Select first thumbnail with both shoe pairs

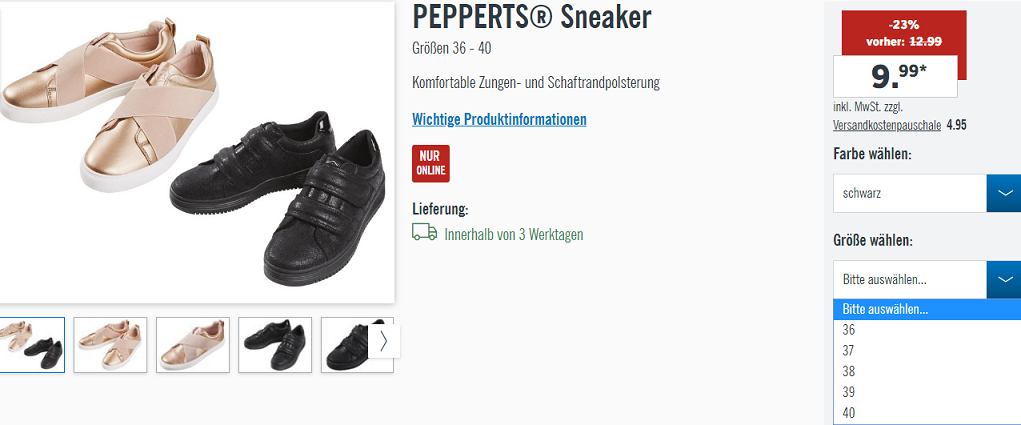32,345
